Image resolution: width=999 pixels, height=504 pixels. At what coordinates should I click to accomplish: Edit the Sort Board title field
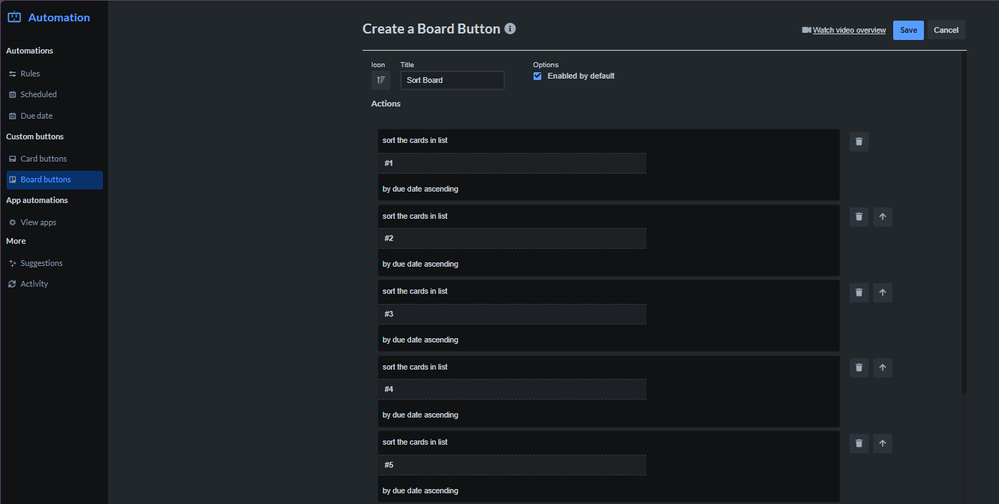click(452, 80)
